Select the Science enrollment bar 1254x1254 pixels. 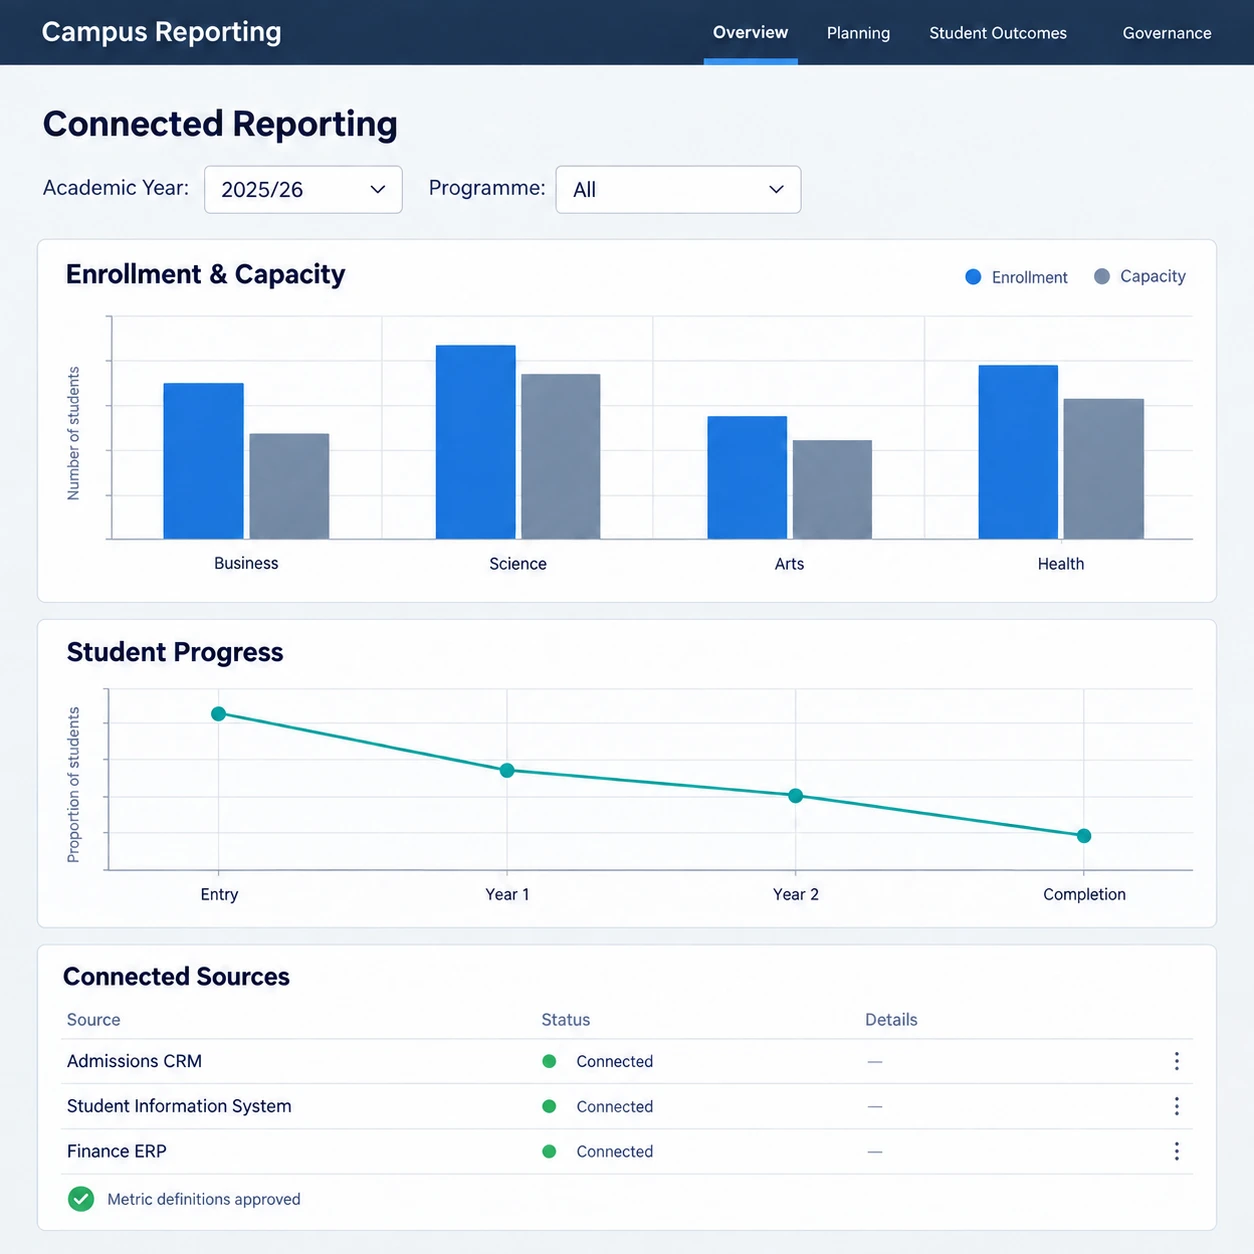[x=475, y=442]
